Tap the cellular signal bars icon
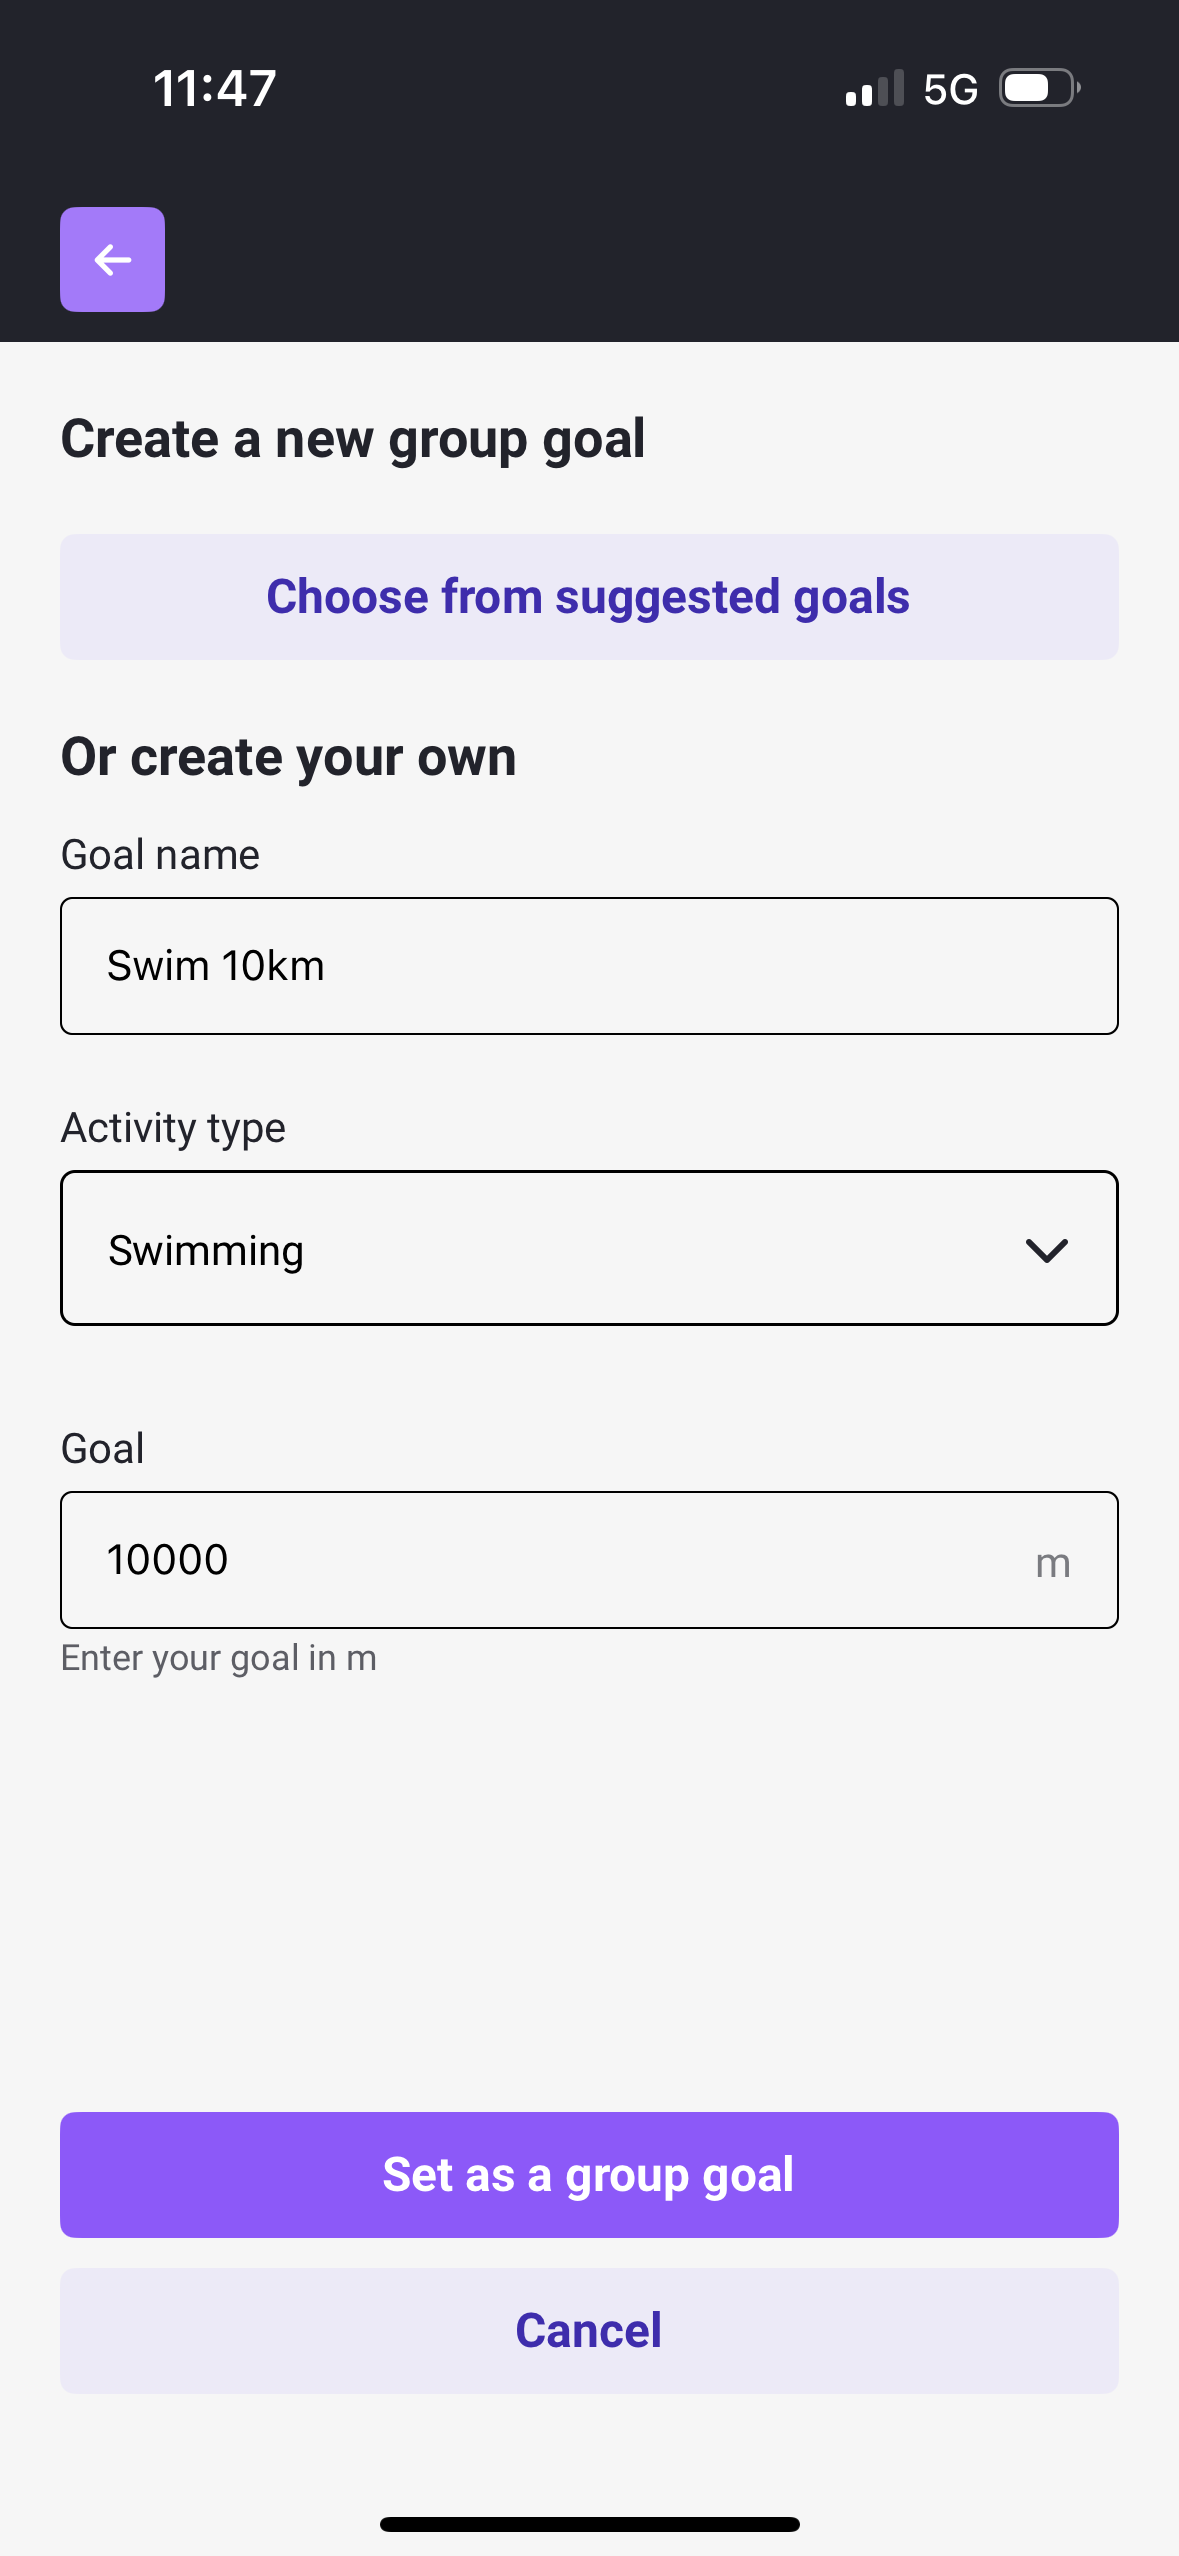This screenshot has height=2556, width=1179. (875, 88)
